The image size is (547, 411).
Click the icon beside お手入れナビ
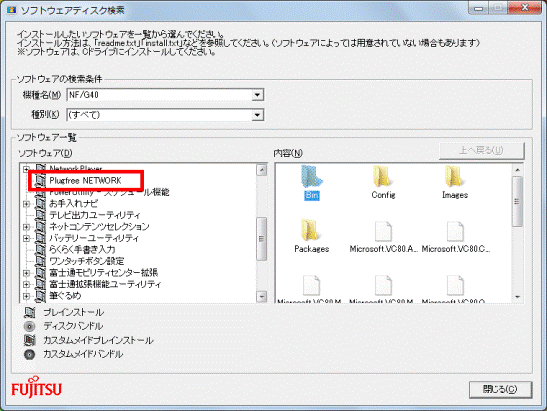tap(41, 203)
